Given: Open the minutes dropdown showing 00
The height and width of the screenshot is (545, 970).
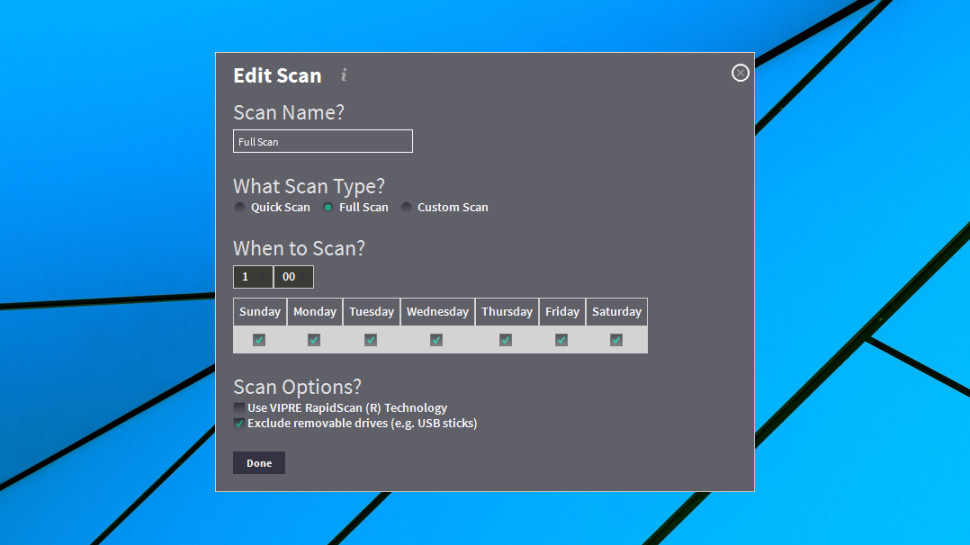Looking at the screenshot, I should [x=294, y=277].
